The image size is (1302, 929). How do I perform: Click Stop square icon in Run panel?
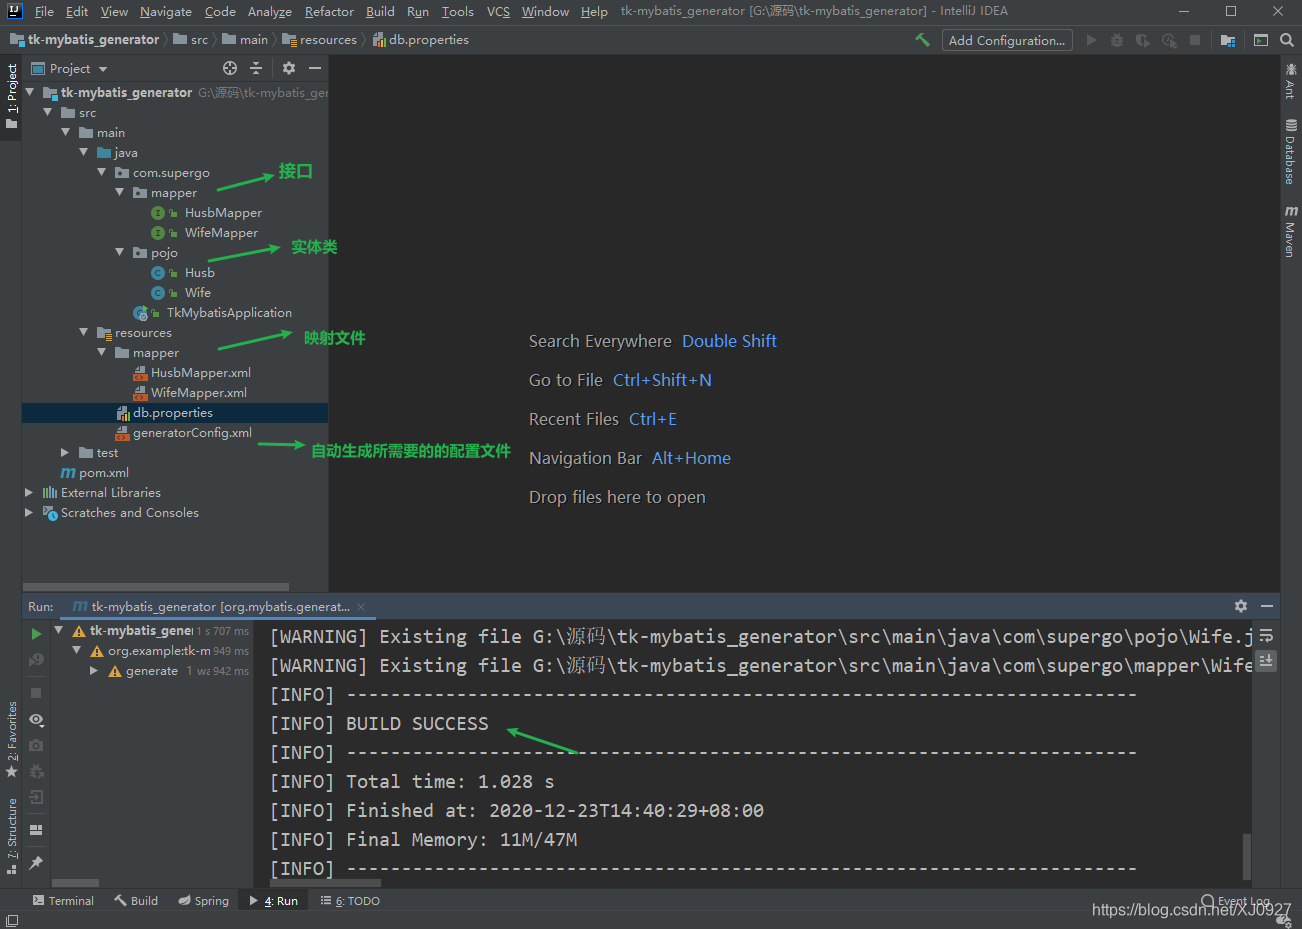click(36, 693)
